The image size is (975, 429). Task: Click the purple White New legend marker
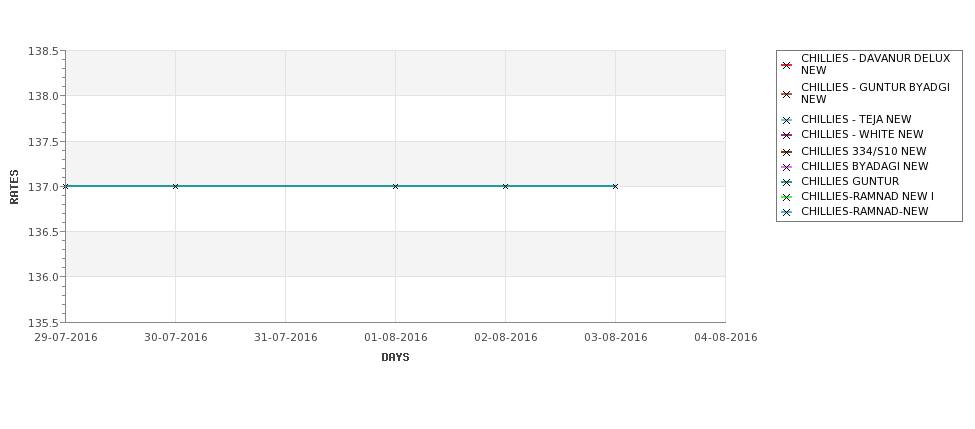pos(787,136)
